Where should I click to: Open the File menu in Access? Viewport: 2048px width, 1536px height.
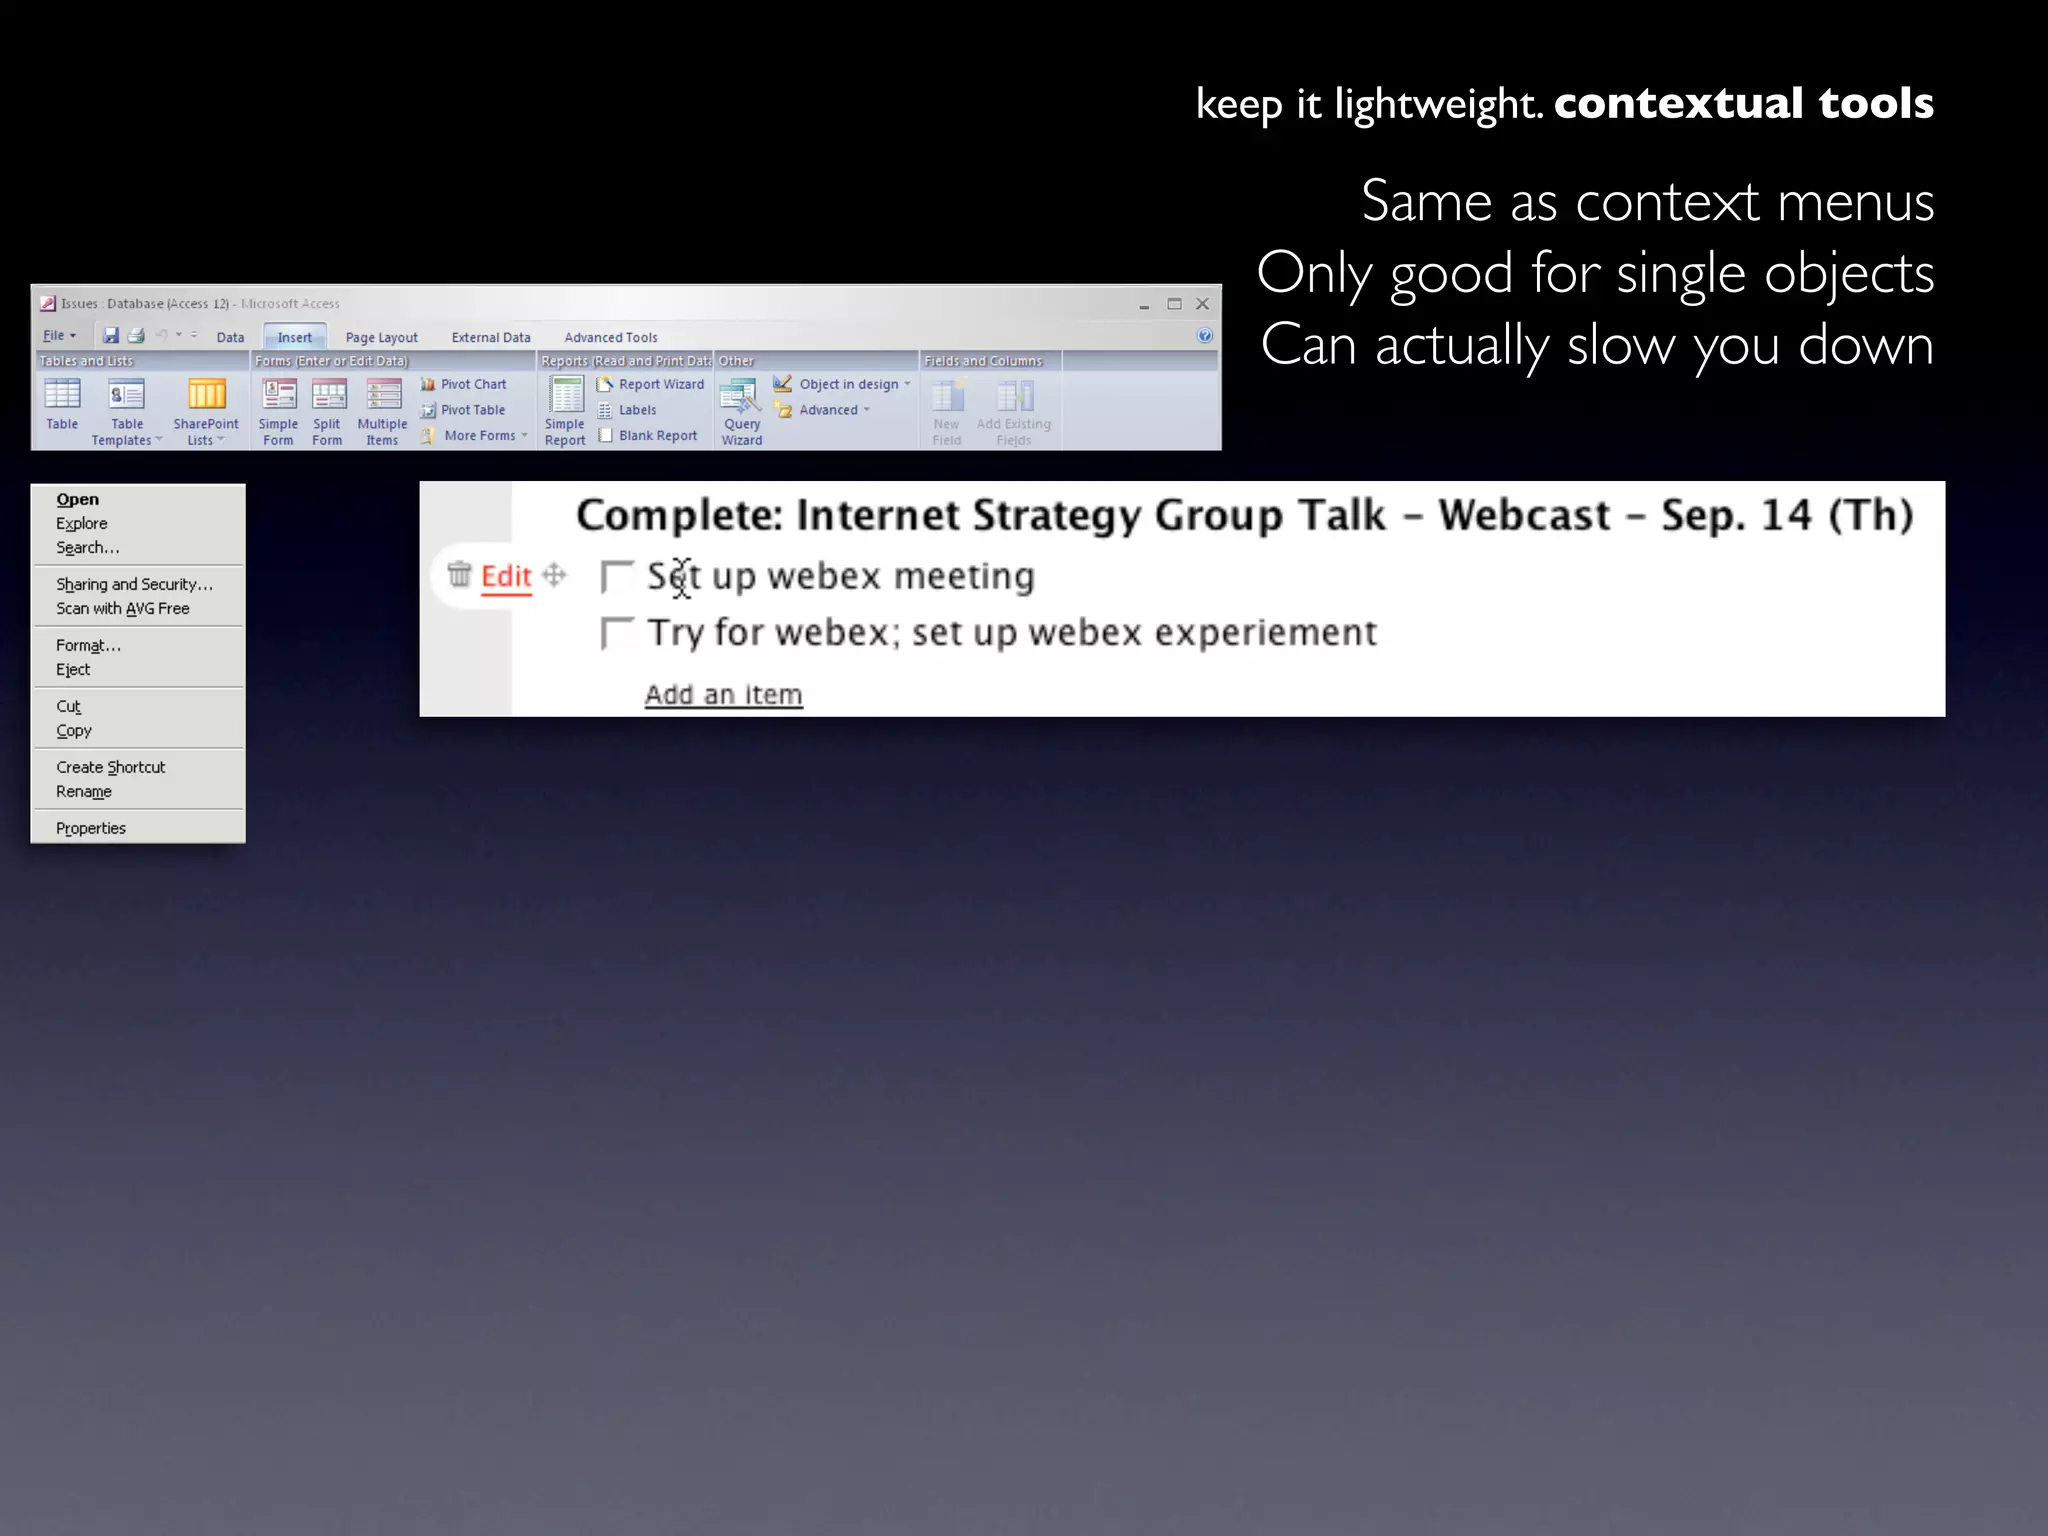coord(59,336)
